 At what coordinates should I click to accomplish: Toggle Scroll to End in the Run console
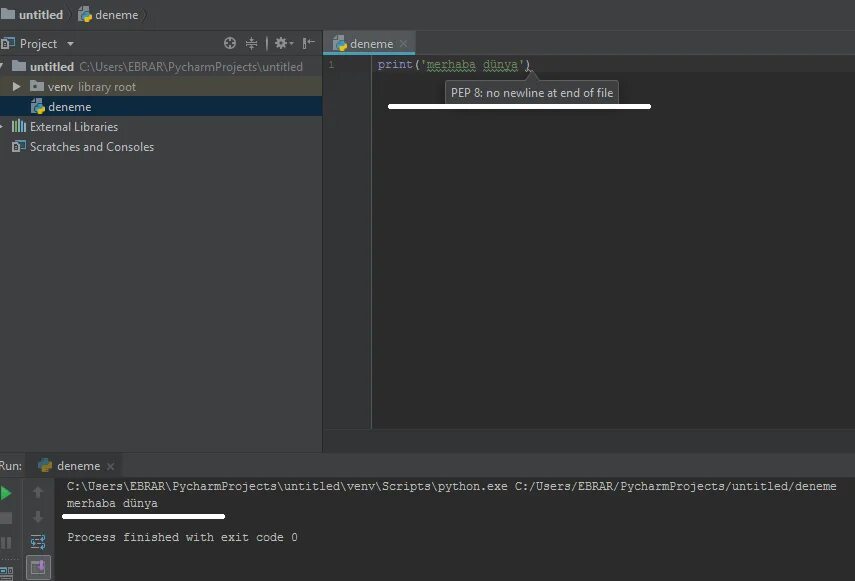click(x=38, y=567)
